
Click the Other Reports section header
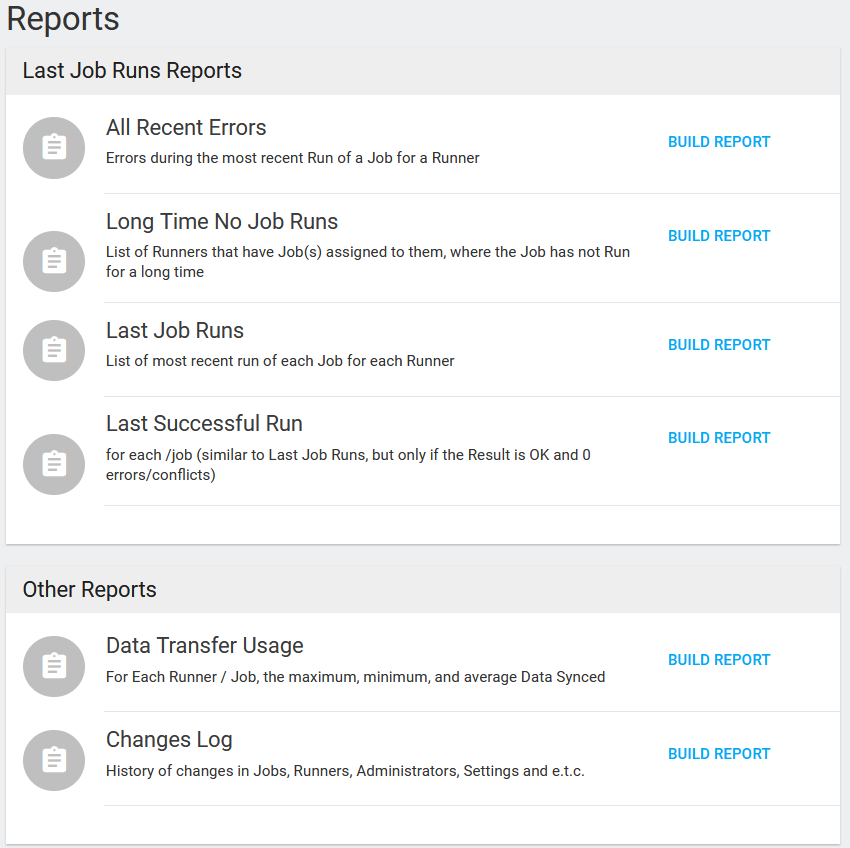pos(89,590)
